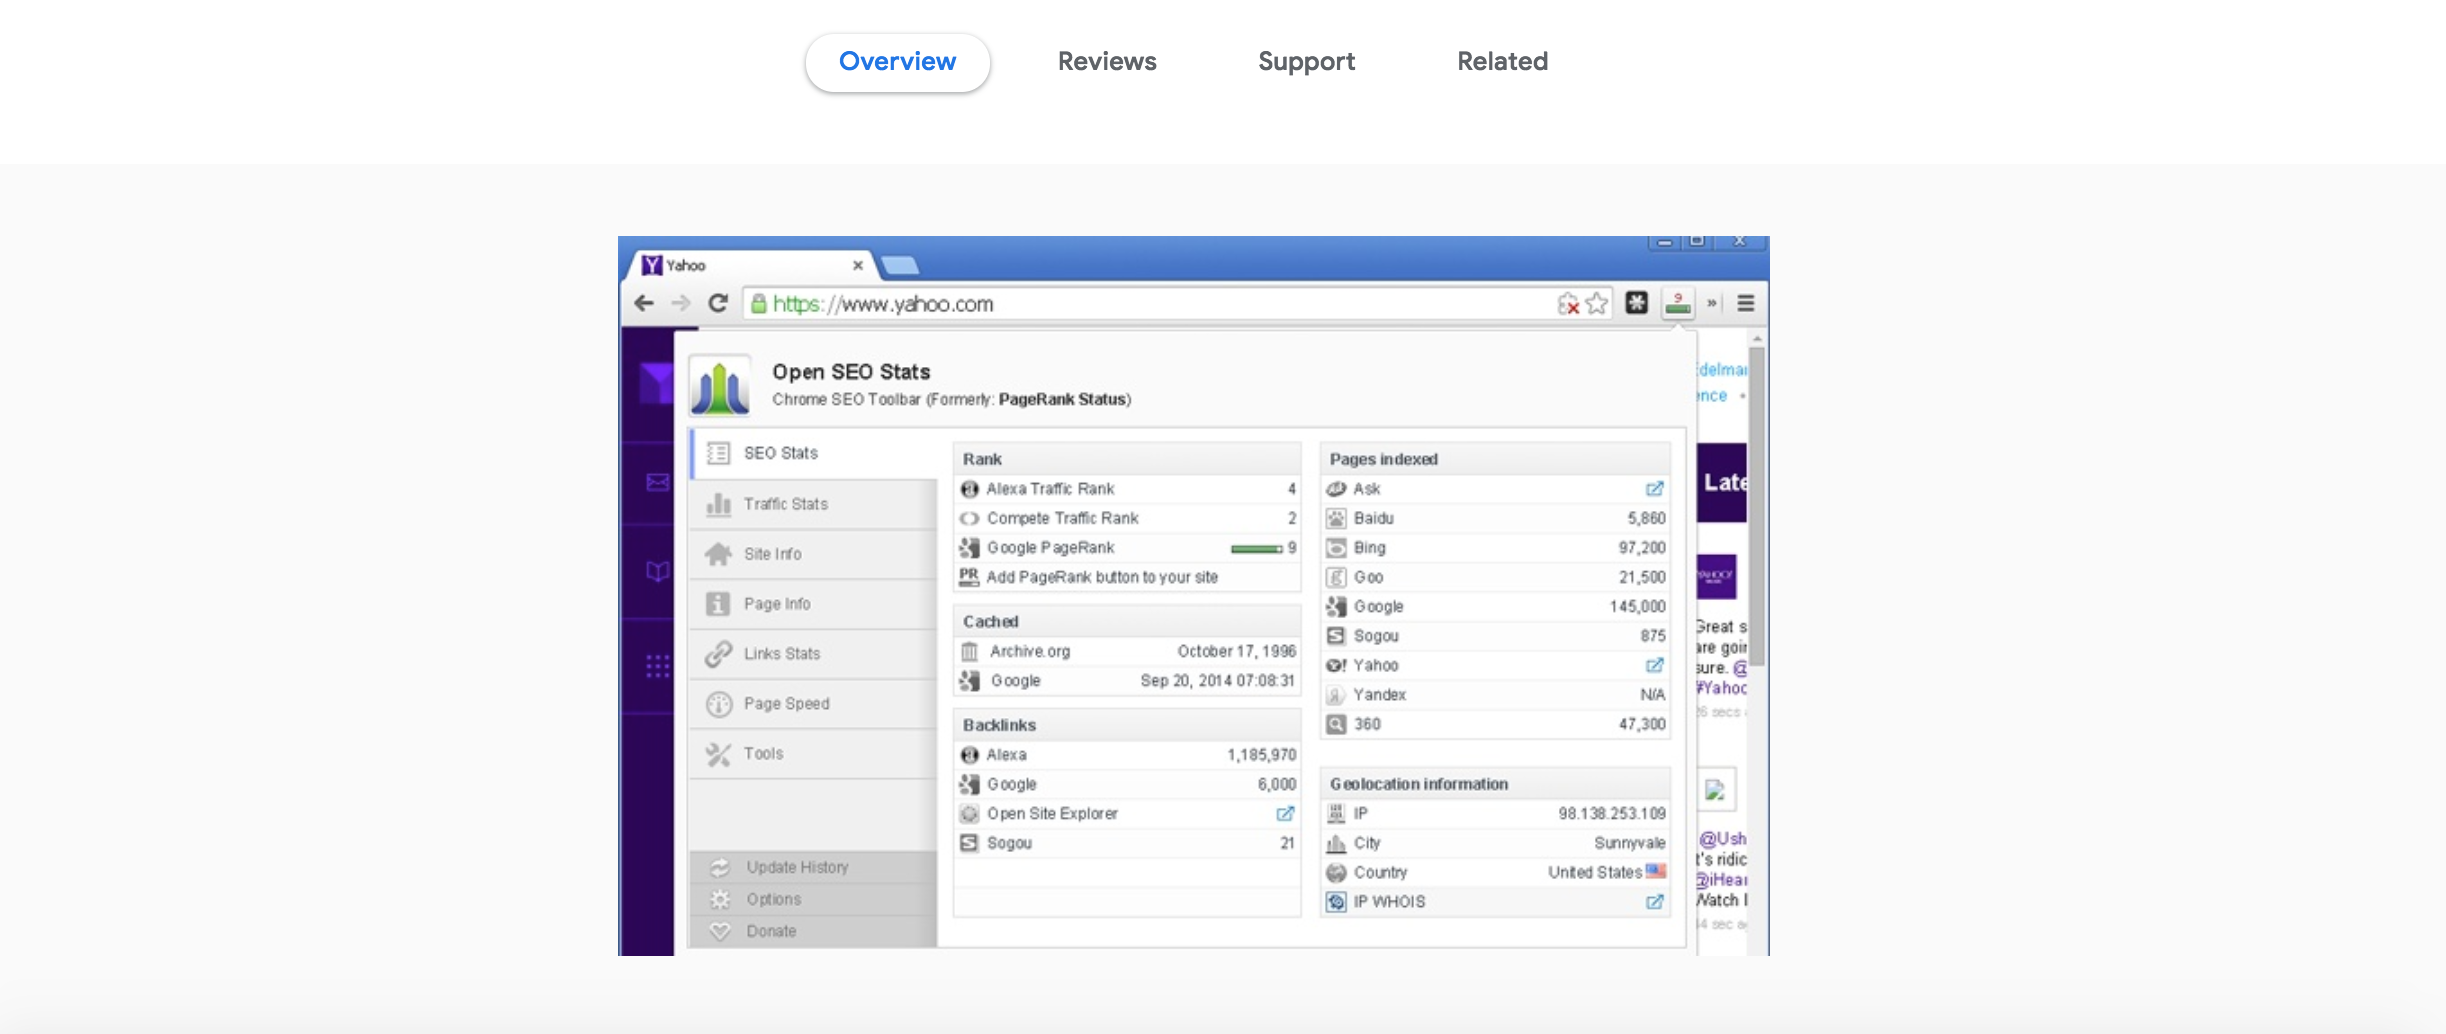Open the Site Info section

(x=814, y=554)
